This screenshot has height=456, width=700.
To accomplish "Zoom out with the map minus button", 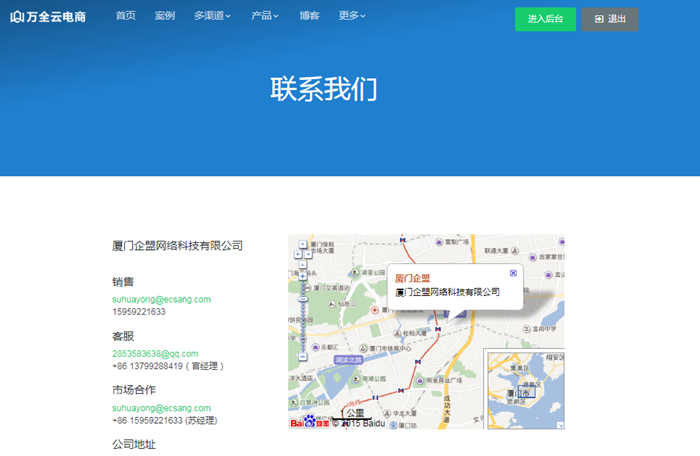I will coord(303,356).
